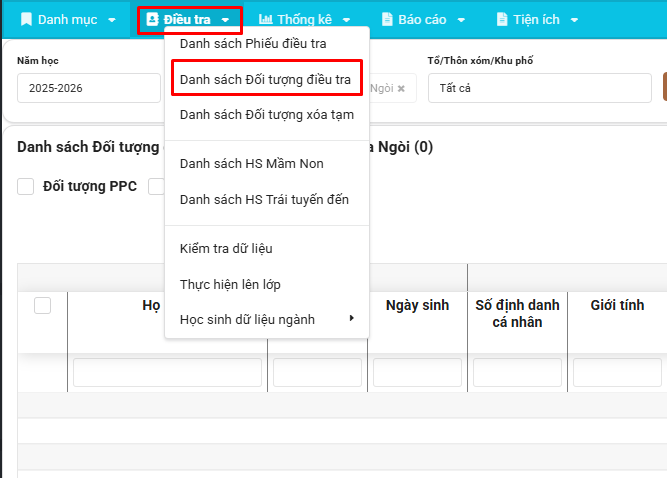This screenshot has width=667, height=478.
Task: Open the Năm học 2025-2026 combo box
Action: 89,88
